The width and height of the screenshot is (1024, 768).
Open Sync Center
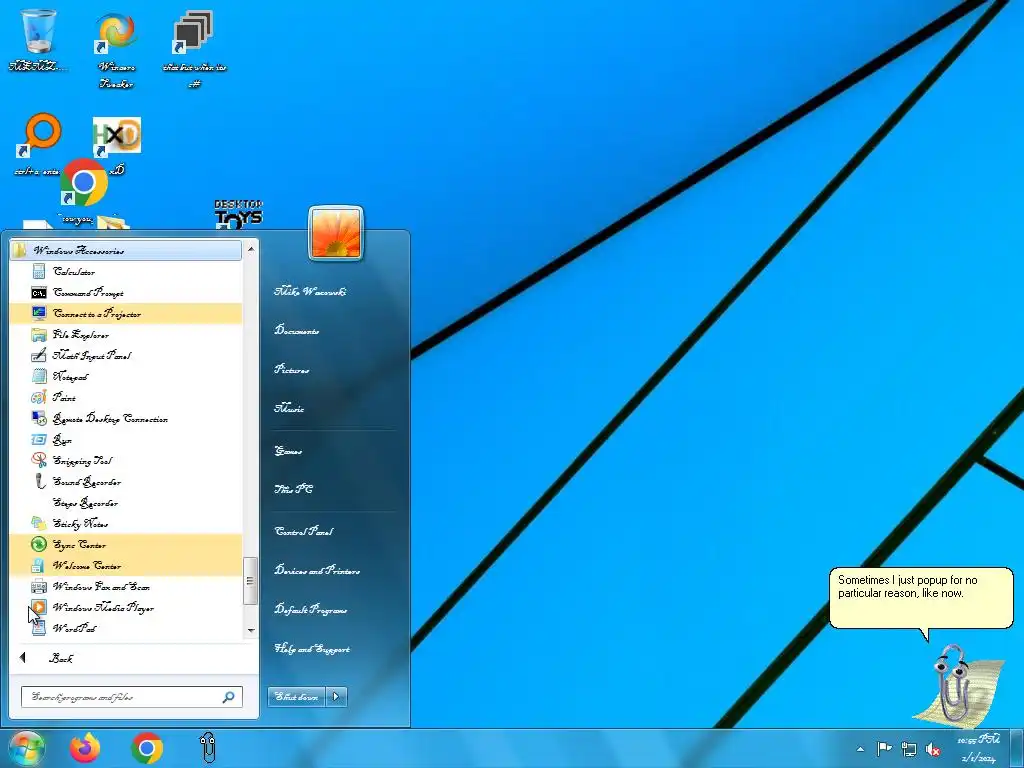[126, 544]
